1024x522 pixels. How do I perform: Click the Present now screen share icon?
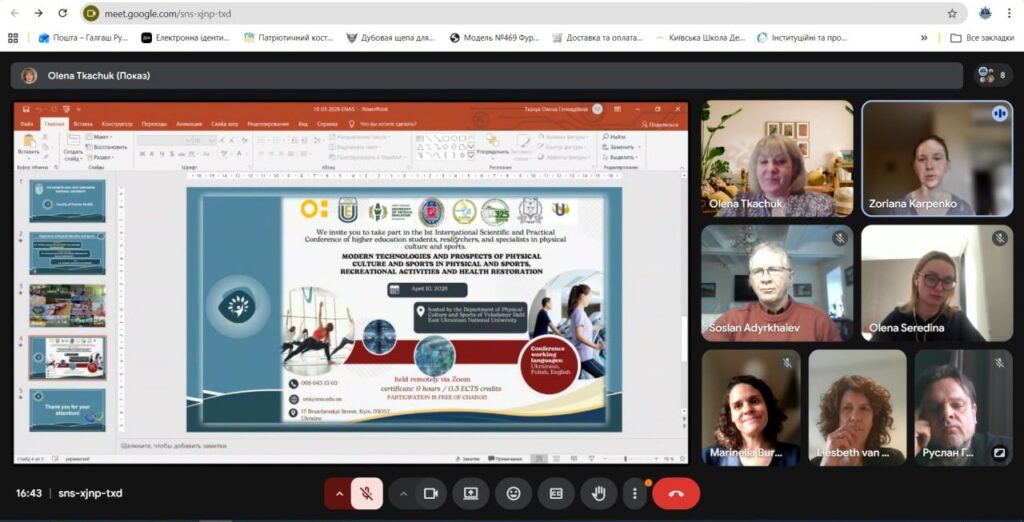[x=470, y=493]
